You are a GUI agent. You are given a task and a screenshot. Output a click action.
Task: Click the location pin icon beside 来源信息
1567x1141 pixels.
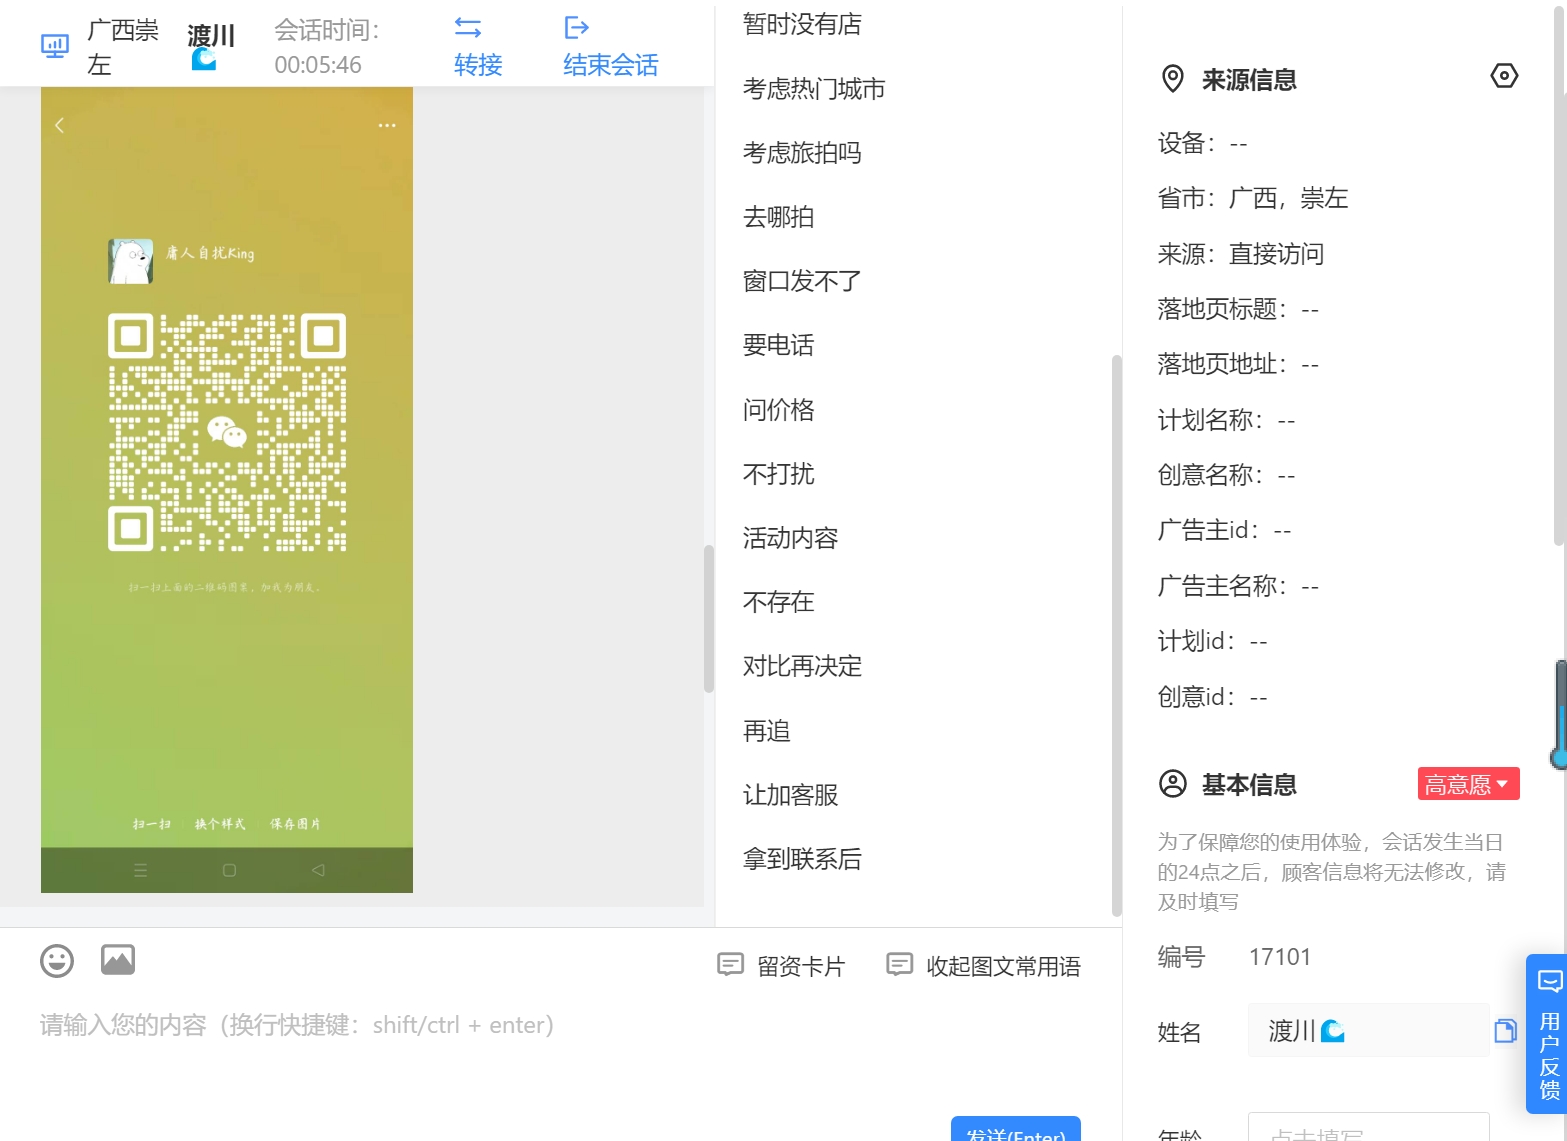tap(1173, 79)
